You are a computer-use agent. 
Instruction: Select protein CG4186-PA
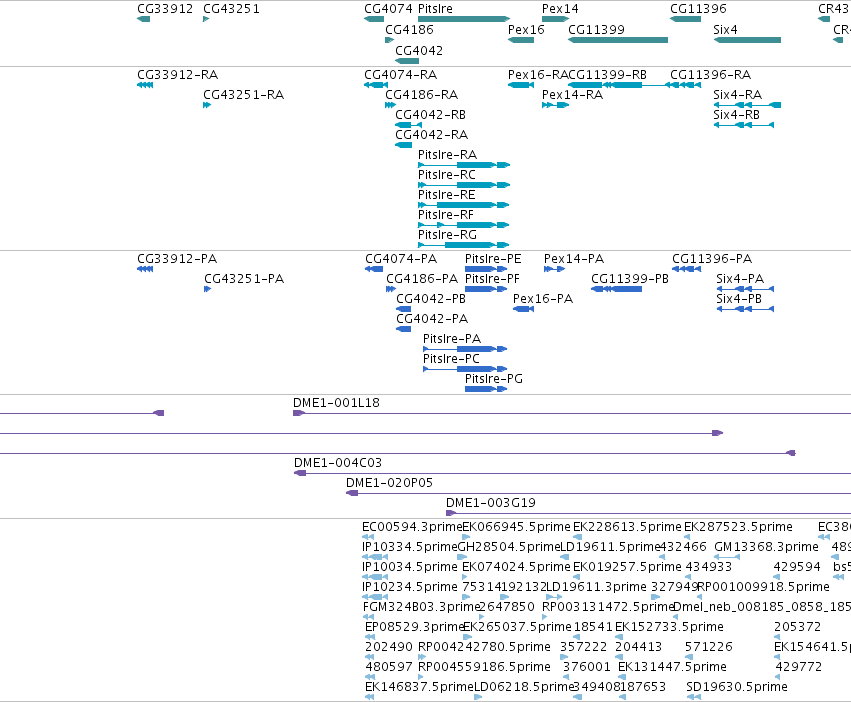coord(422,279)
